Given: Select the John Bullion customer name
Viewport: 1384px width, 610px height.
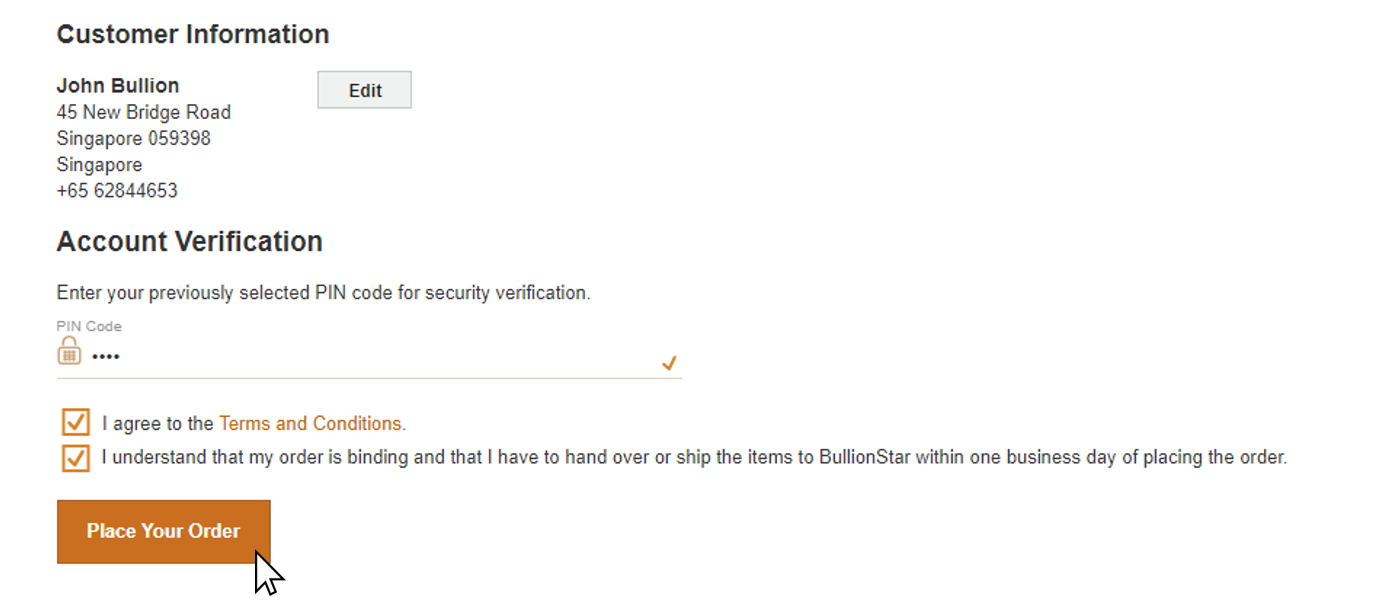Looking at the screenshot, I should pyautogui.click(x=118, y=86).
